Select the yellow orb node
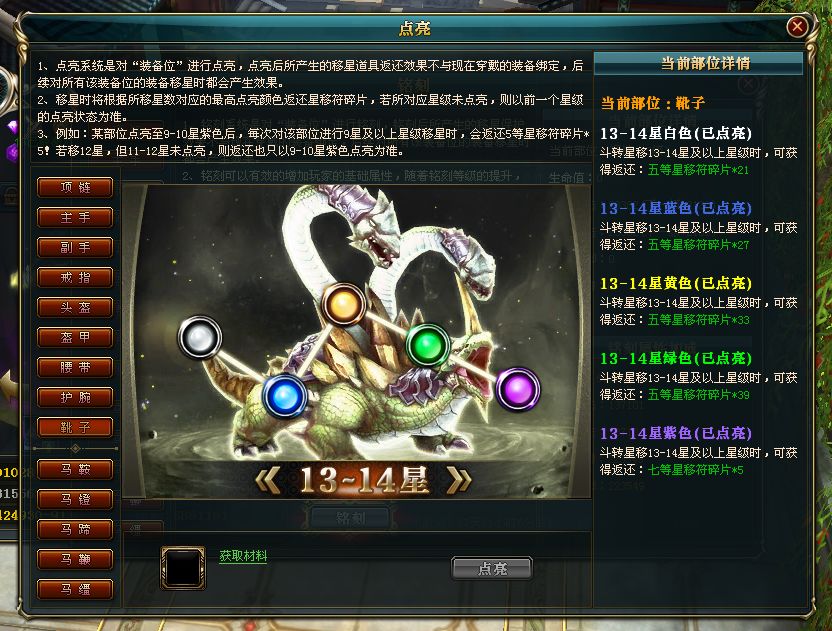 point(344,304)
